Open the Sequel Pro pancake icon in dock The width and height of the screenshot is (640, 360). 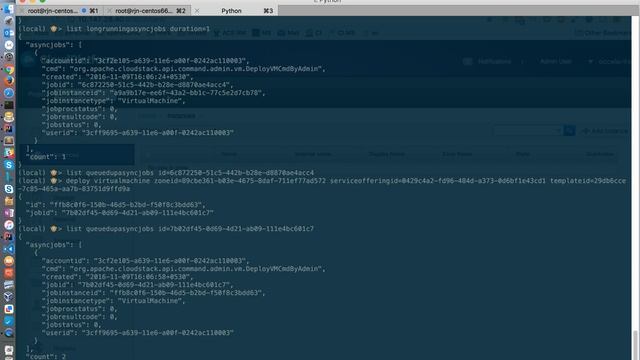point(9,117)
